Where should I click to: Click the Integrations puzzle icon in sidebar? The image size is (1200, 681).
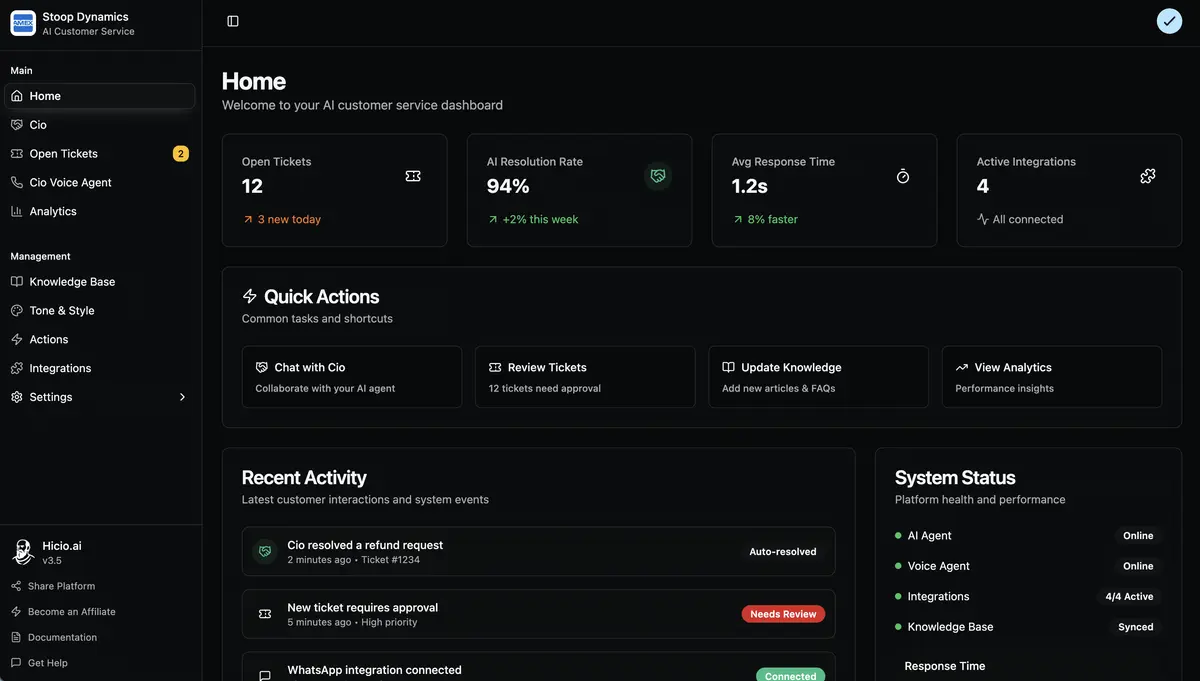17,368
